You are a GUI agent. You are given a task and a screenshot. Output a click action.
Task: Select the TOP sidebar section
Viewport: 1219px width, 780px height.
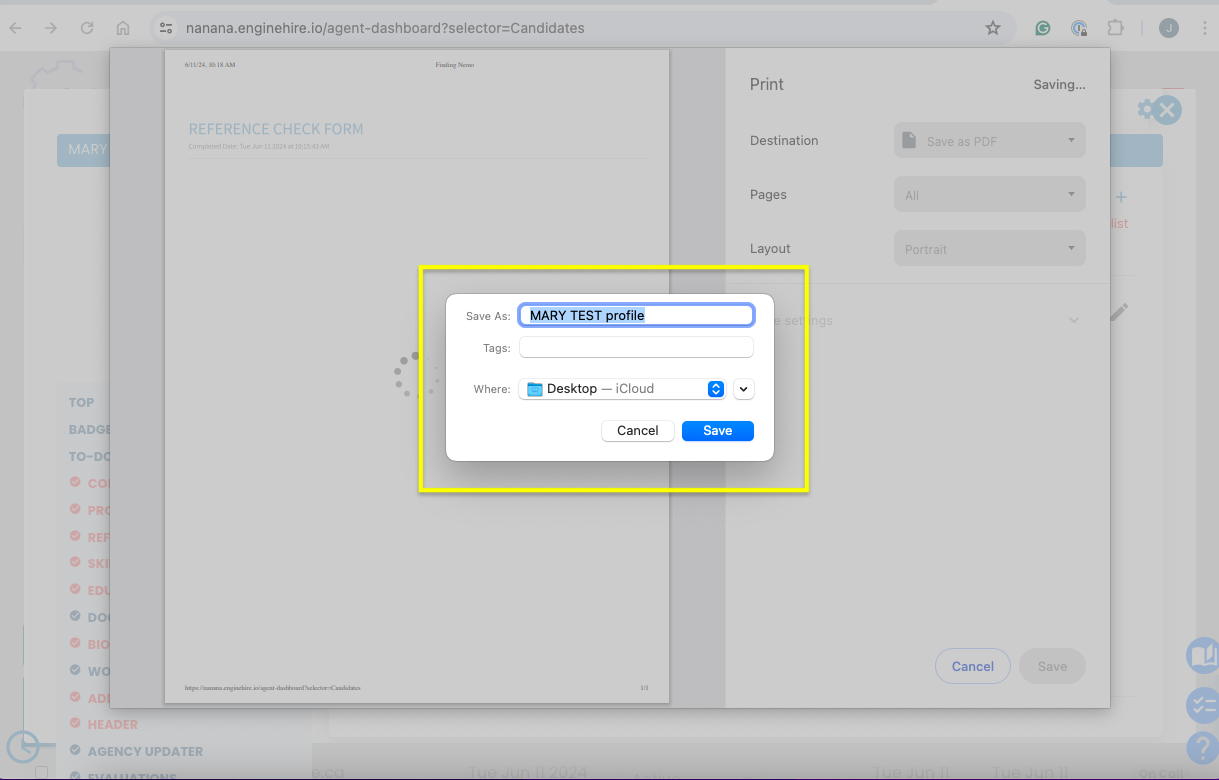[x=81, y=402]
